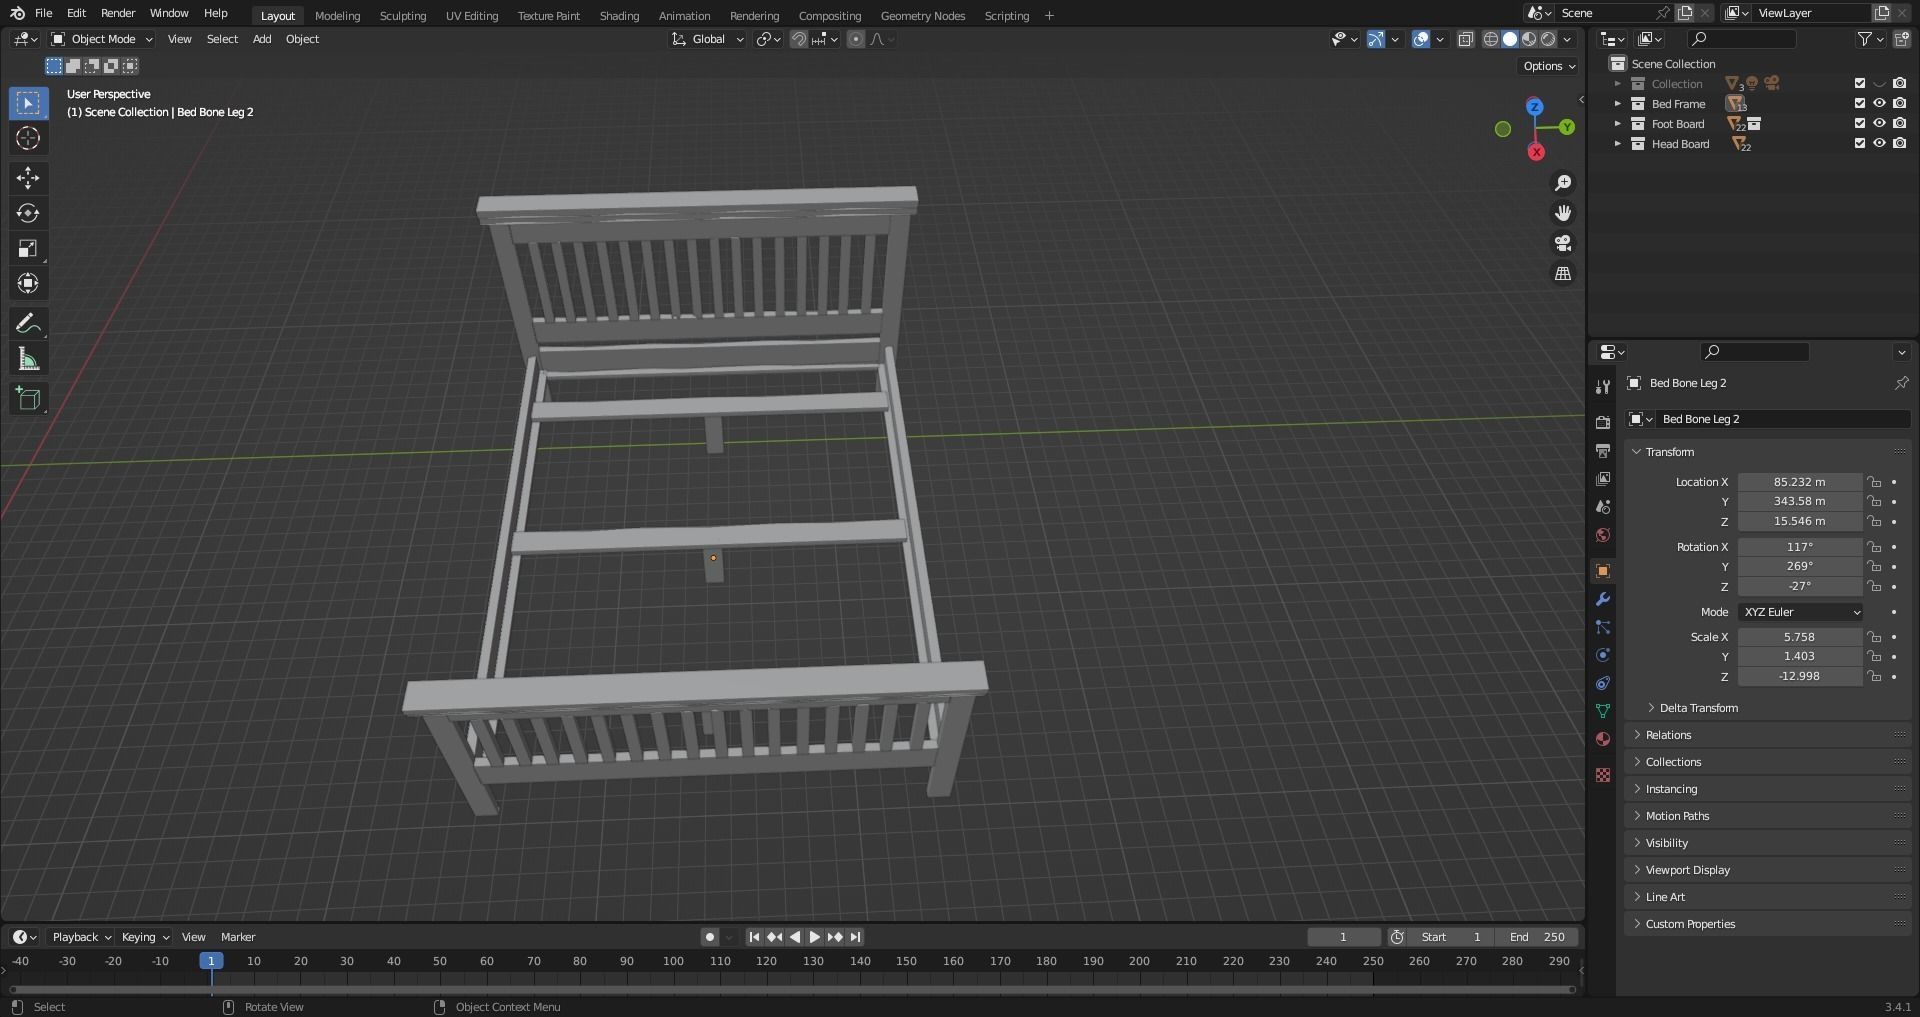The height and width of the screenshot is (1017, 1920).
Task: Choose the Select Box tool
Action: 28,103
